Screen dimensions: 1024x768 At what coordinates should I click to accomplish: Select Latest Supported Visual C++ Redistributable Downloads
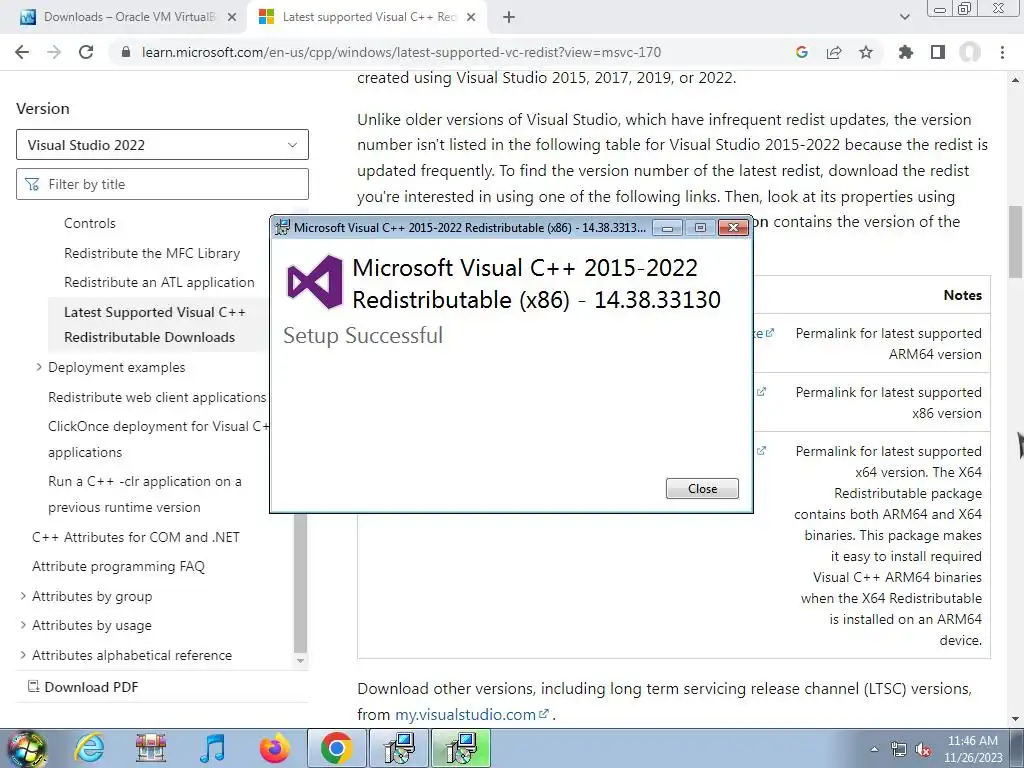coord(157,325)
